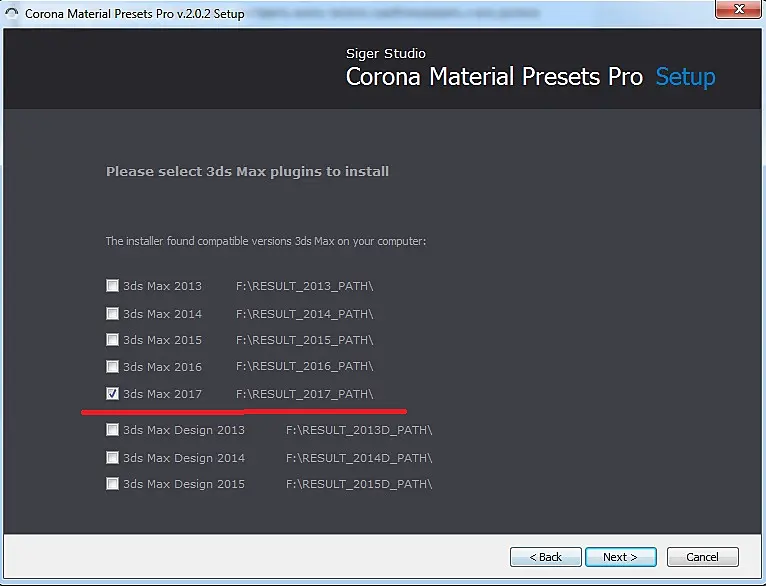Viewport: 766px width, 586px height.
Task: Click 'The installer found compatible versions' text
Action: (266, 241)
